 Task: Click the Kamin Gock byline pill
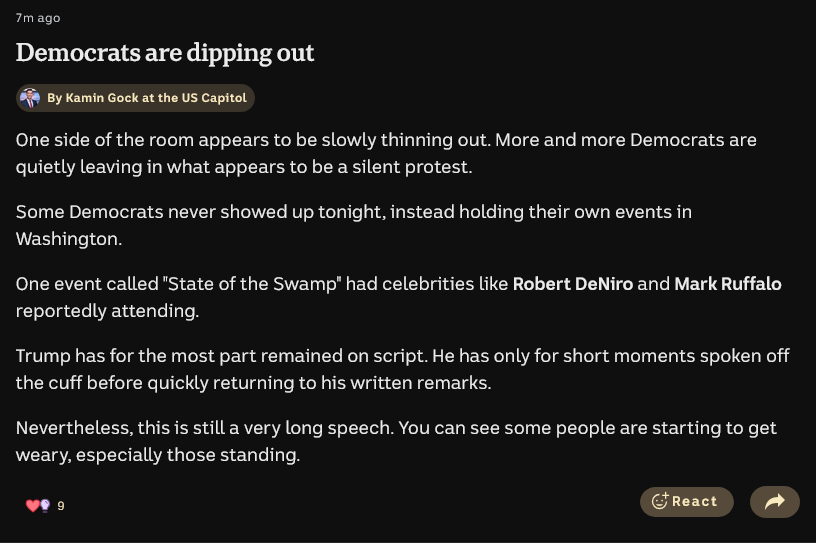135,98
